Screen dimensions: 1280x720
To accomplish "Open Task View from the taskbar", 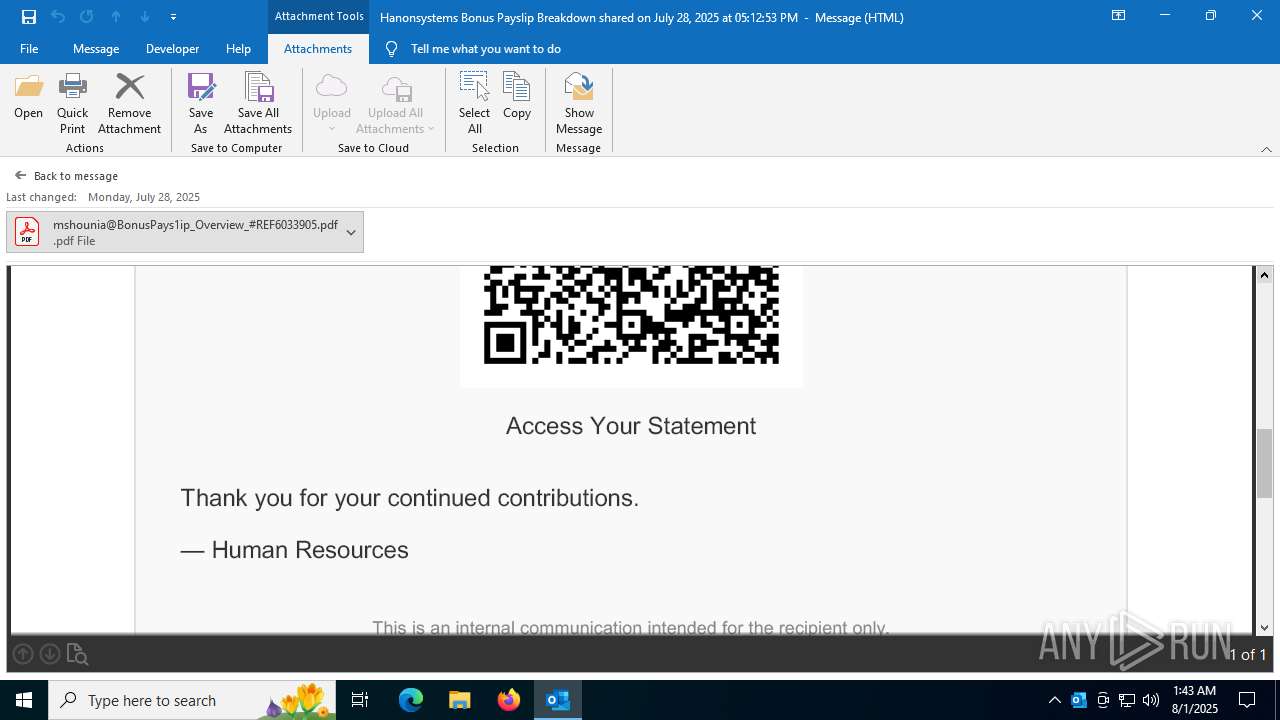I will click(x=361, y=700).
